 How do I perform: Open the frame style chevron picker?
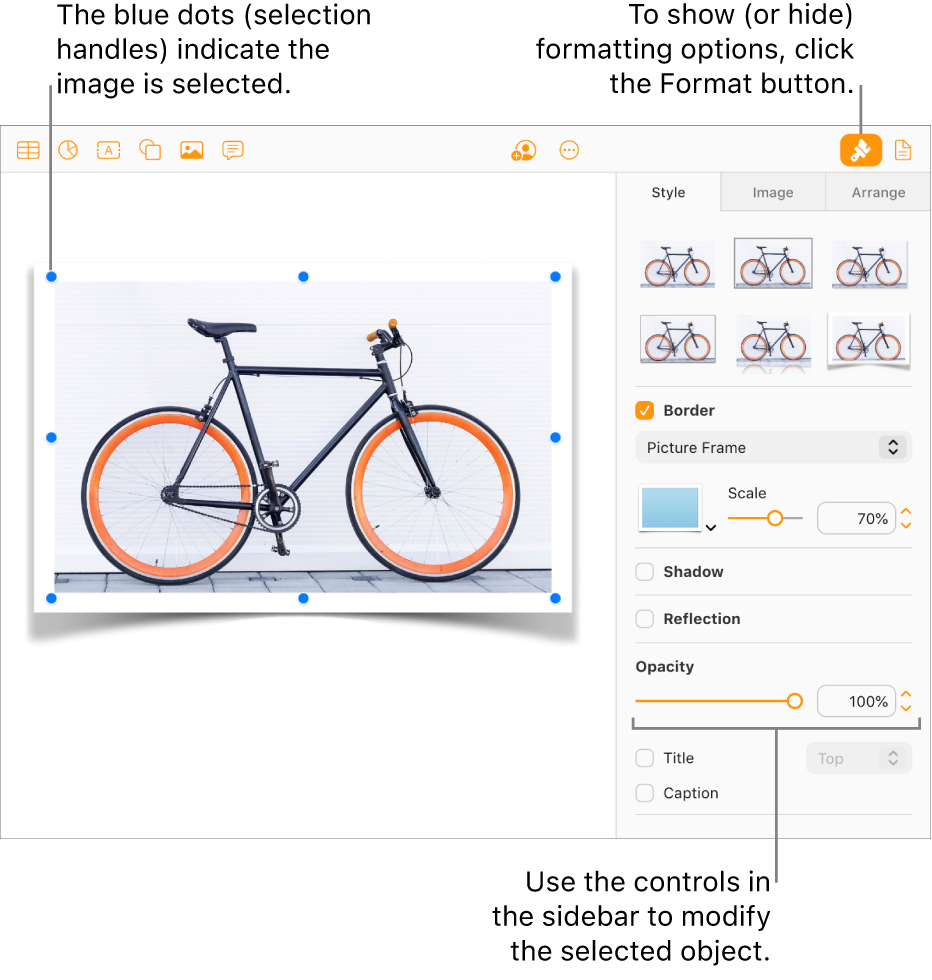(x=710, y=525)
